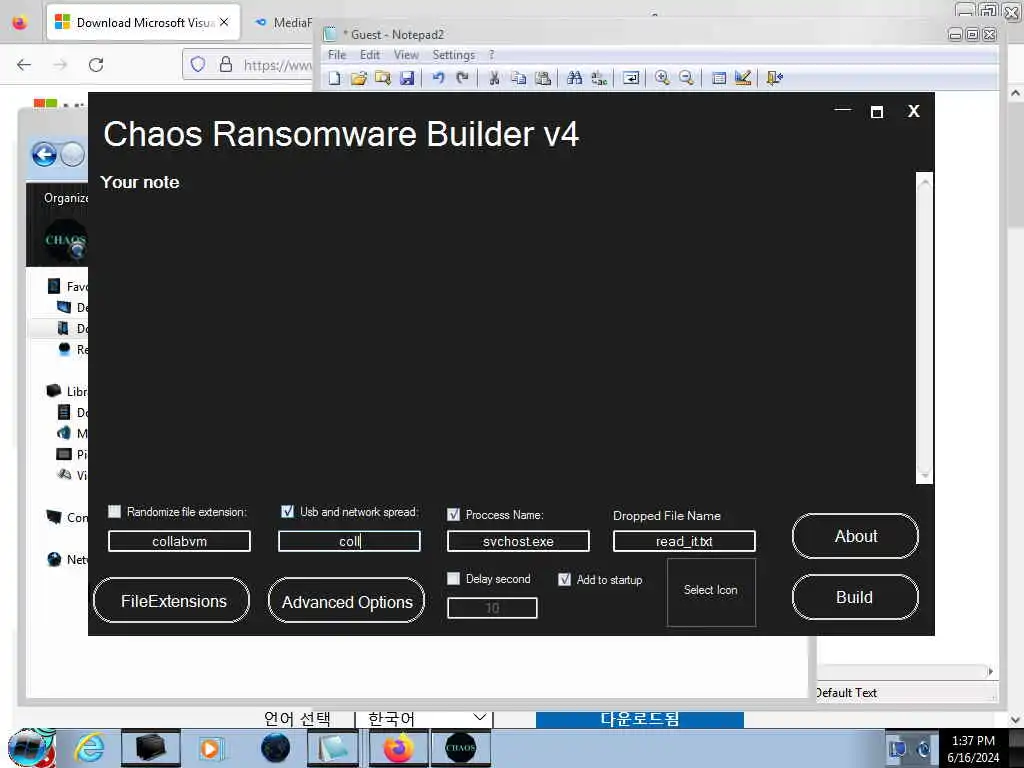Open the ? help menu in Notepad2
Image resolution: width=1024 pixels, height=768 pixels.
(x=492, y=55)
